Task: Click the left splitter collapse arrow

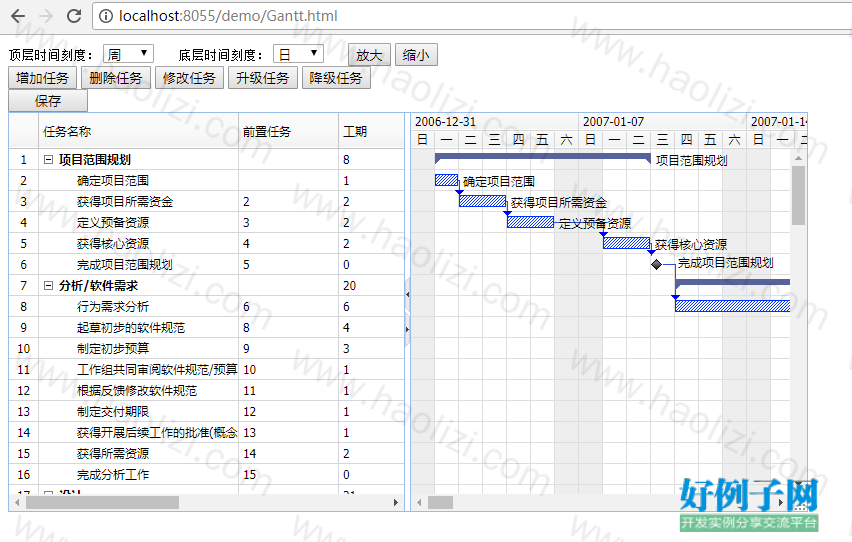Action: coord(408,294)
